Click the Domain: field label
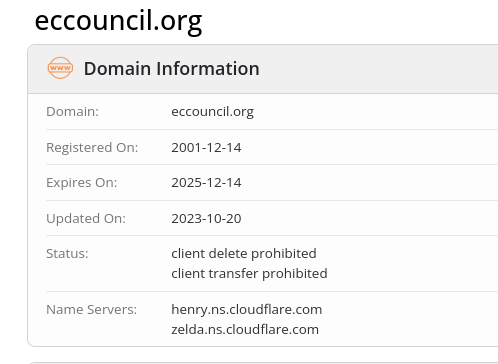Image resolution: width=498 pixels, height=364 pixels. pos(72,112)
